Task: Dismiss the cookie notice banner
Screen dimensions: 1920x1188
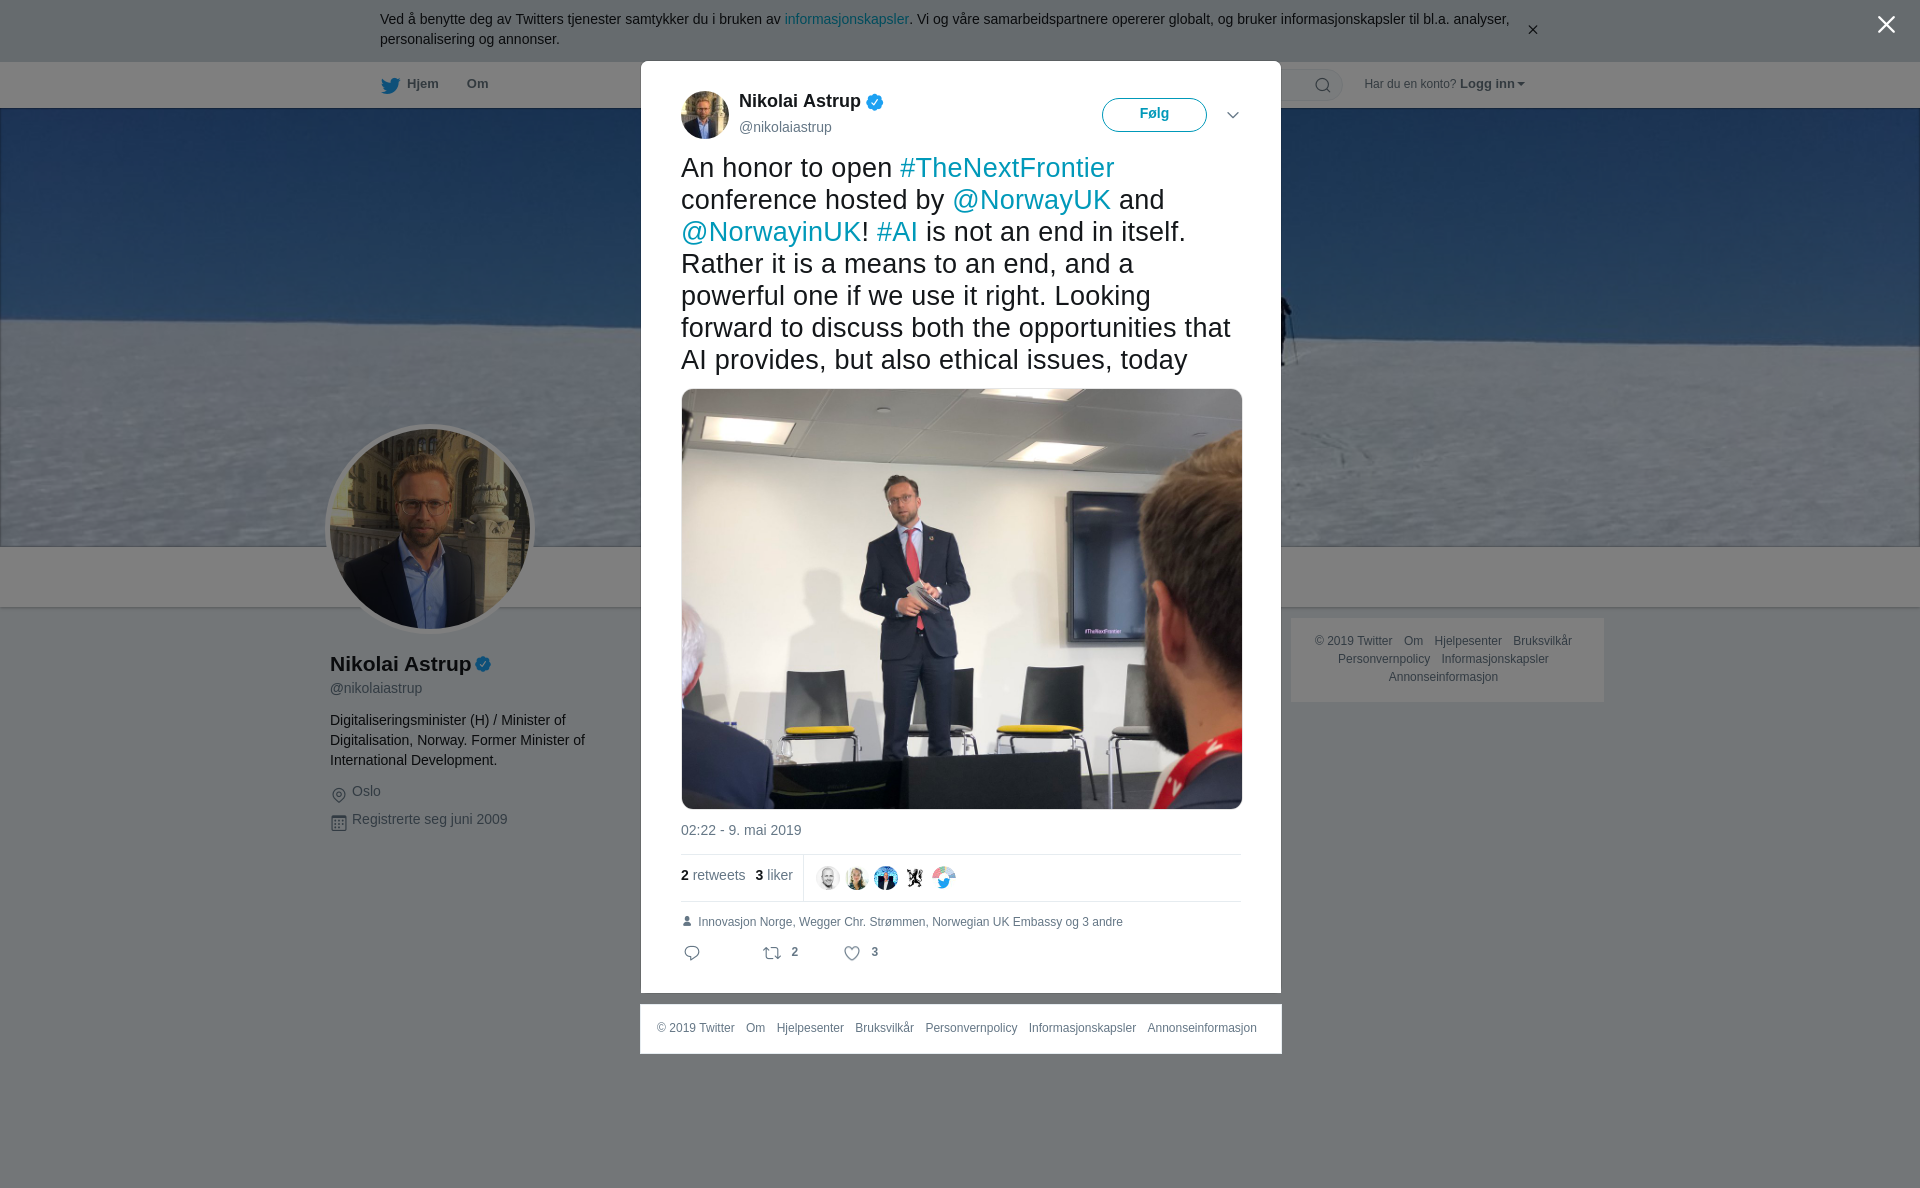Action: point(1532,30)
